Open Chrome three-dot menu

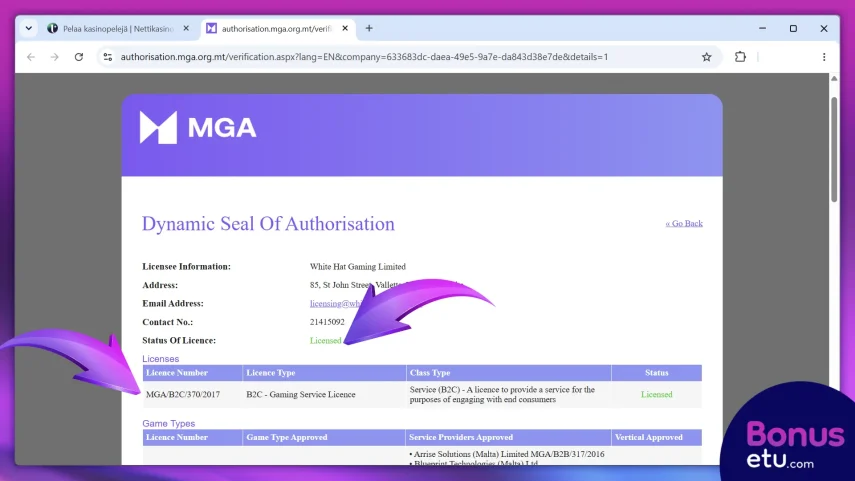(824, 57)
